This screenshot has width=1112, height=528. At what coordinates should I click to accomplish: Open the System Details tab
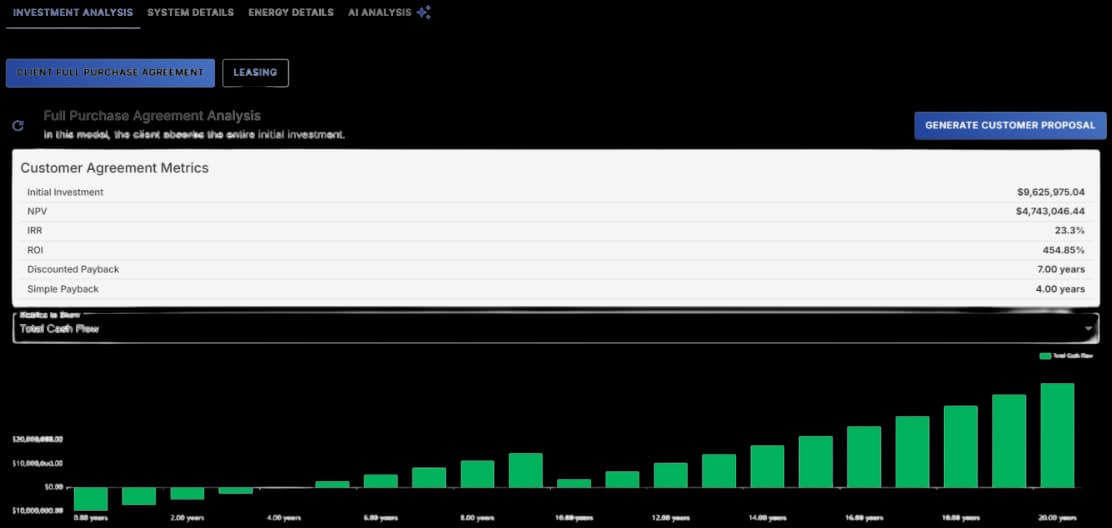(x=190, y=12)
